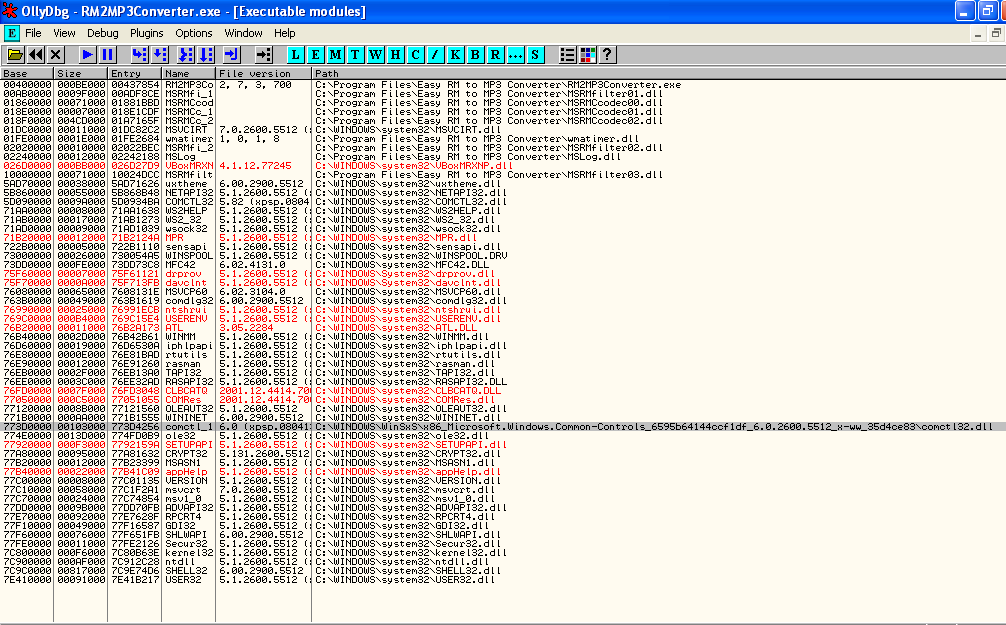1006x625 pixels.
Task: Select the kernel32.dll path row
Action: coord(411,552)
